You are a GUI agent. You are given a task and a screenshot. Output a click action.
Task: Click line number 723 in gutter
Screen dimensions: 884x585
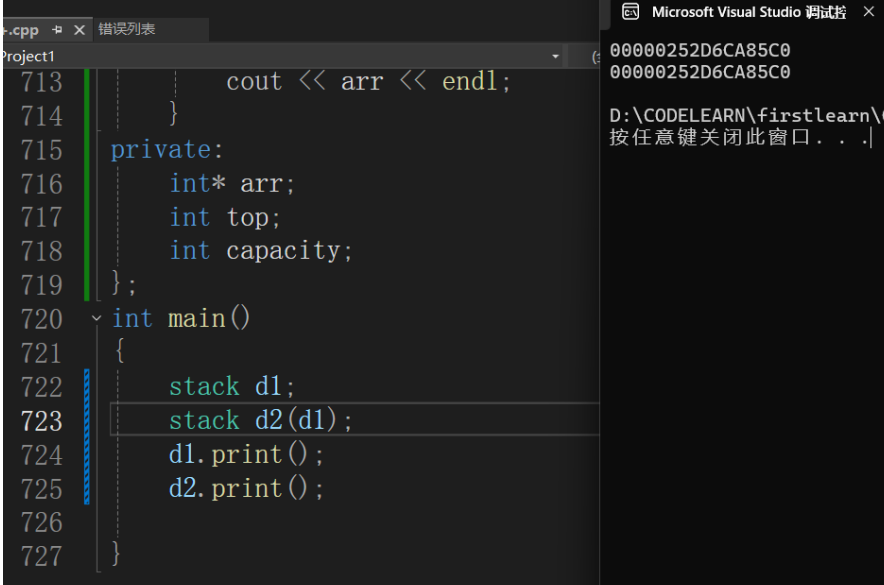[x=42, y=421]
